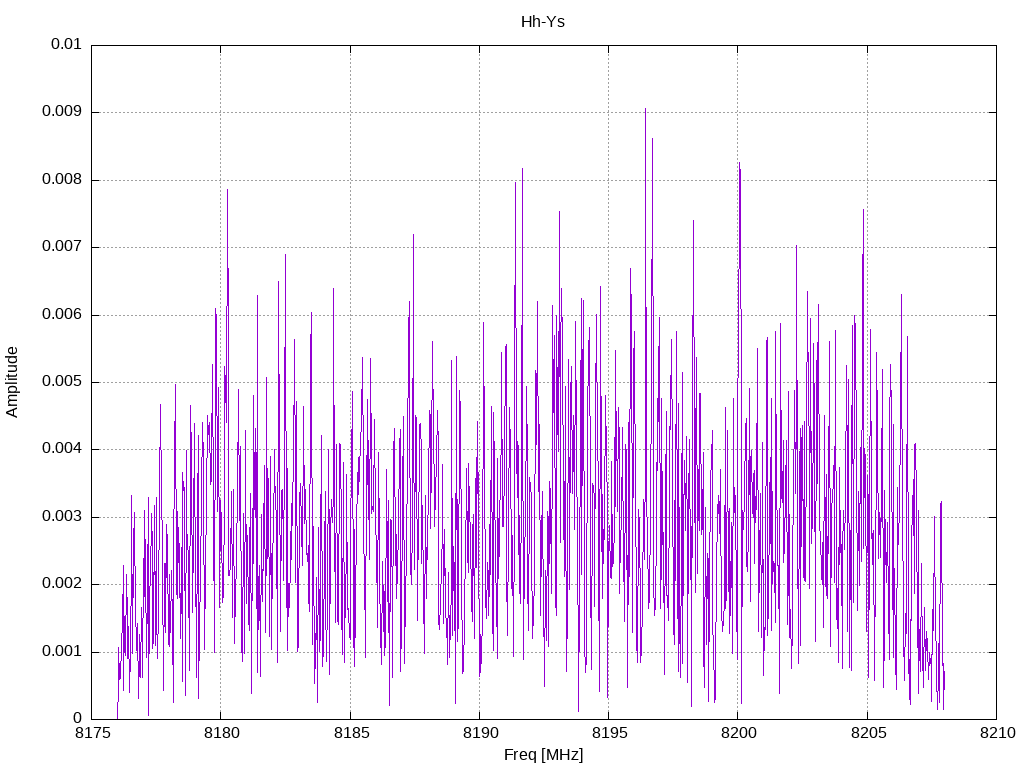Image resolution: width=1024 pixels, height=768 pixels.
Task: Click the x-axis tick label 8210
Action: [x=997, y=733]
